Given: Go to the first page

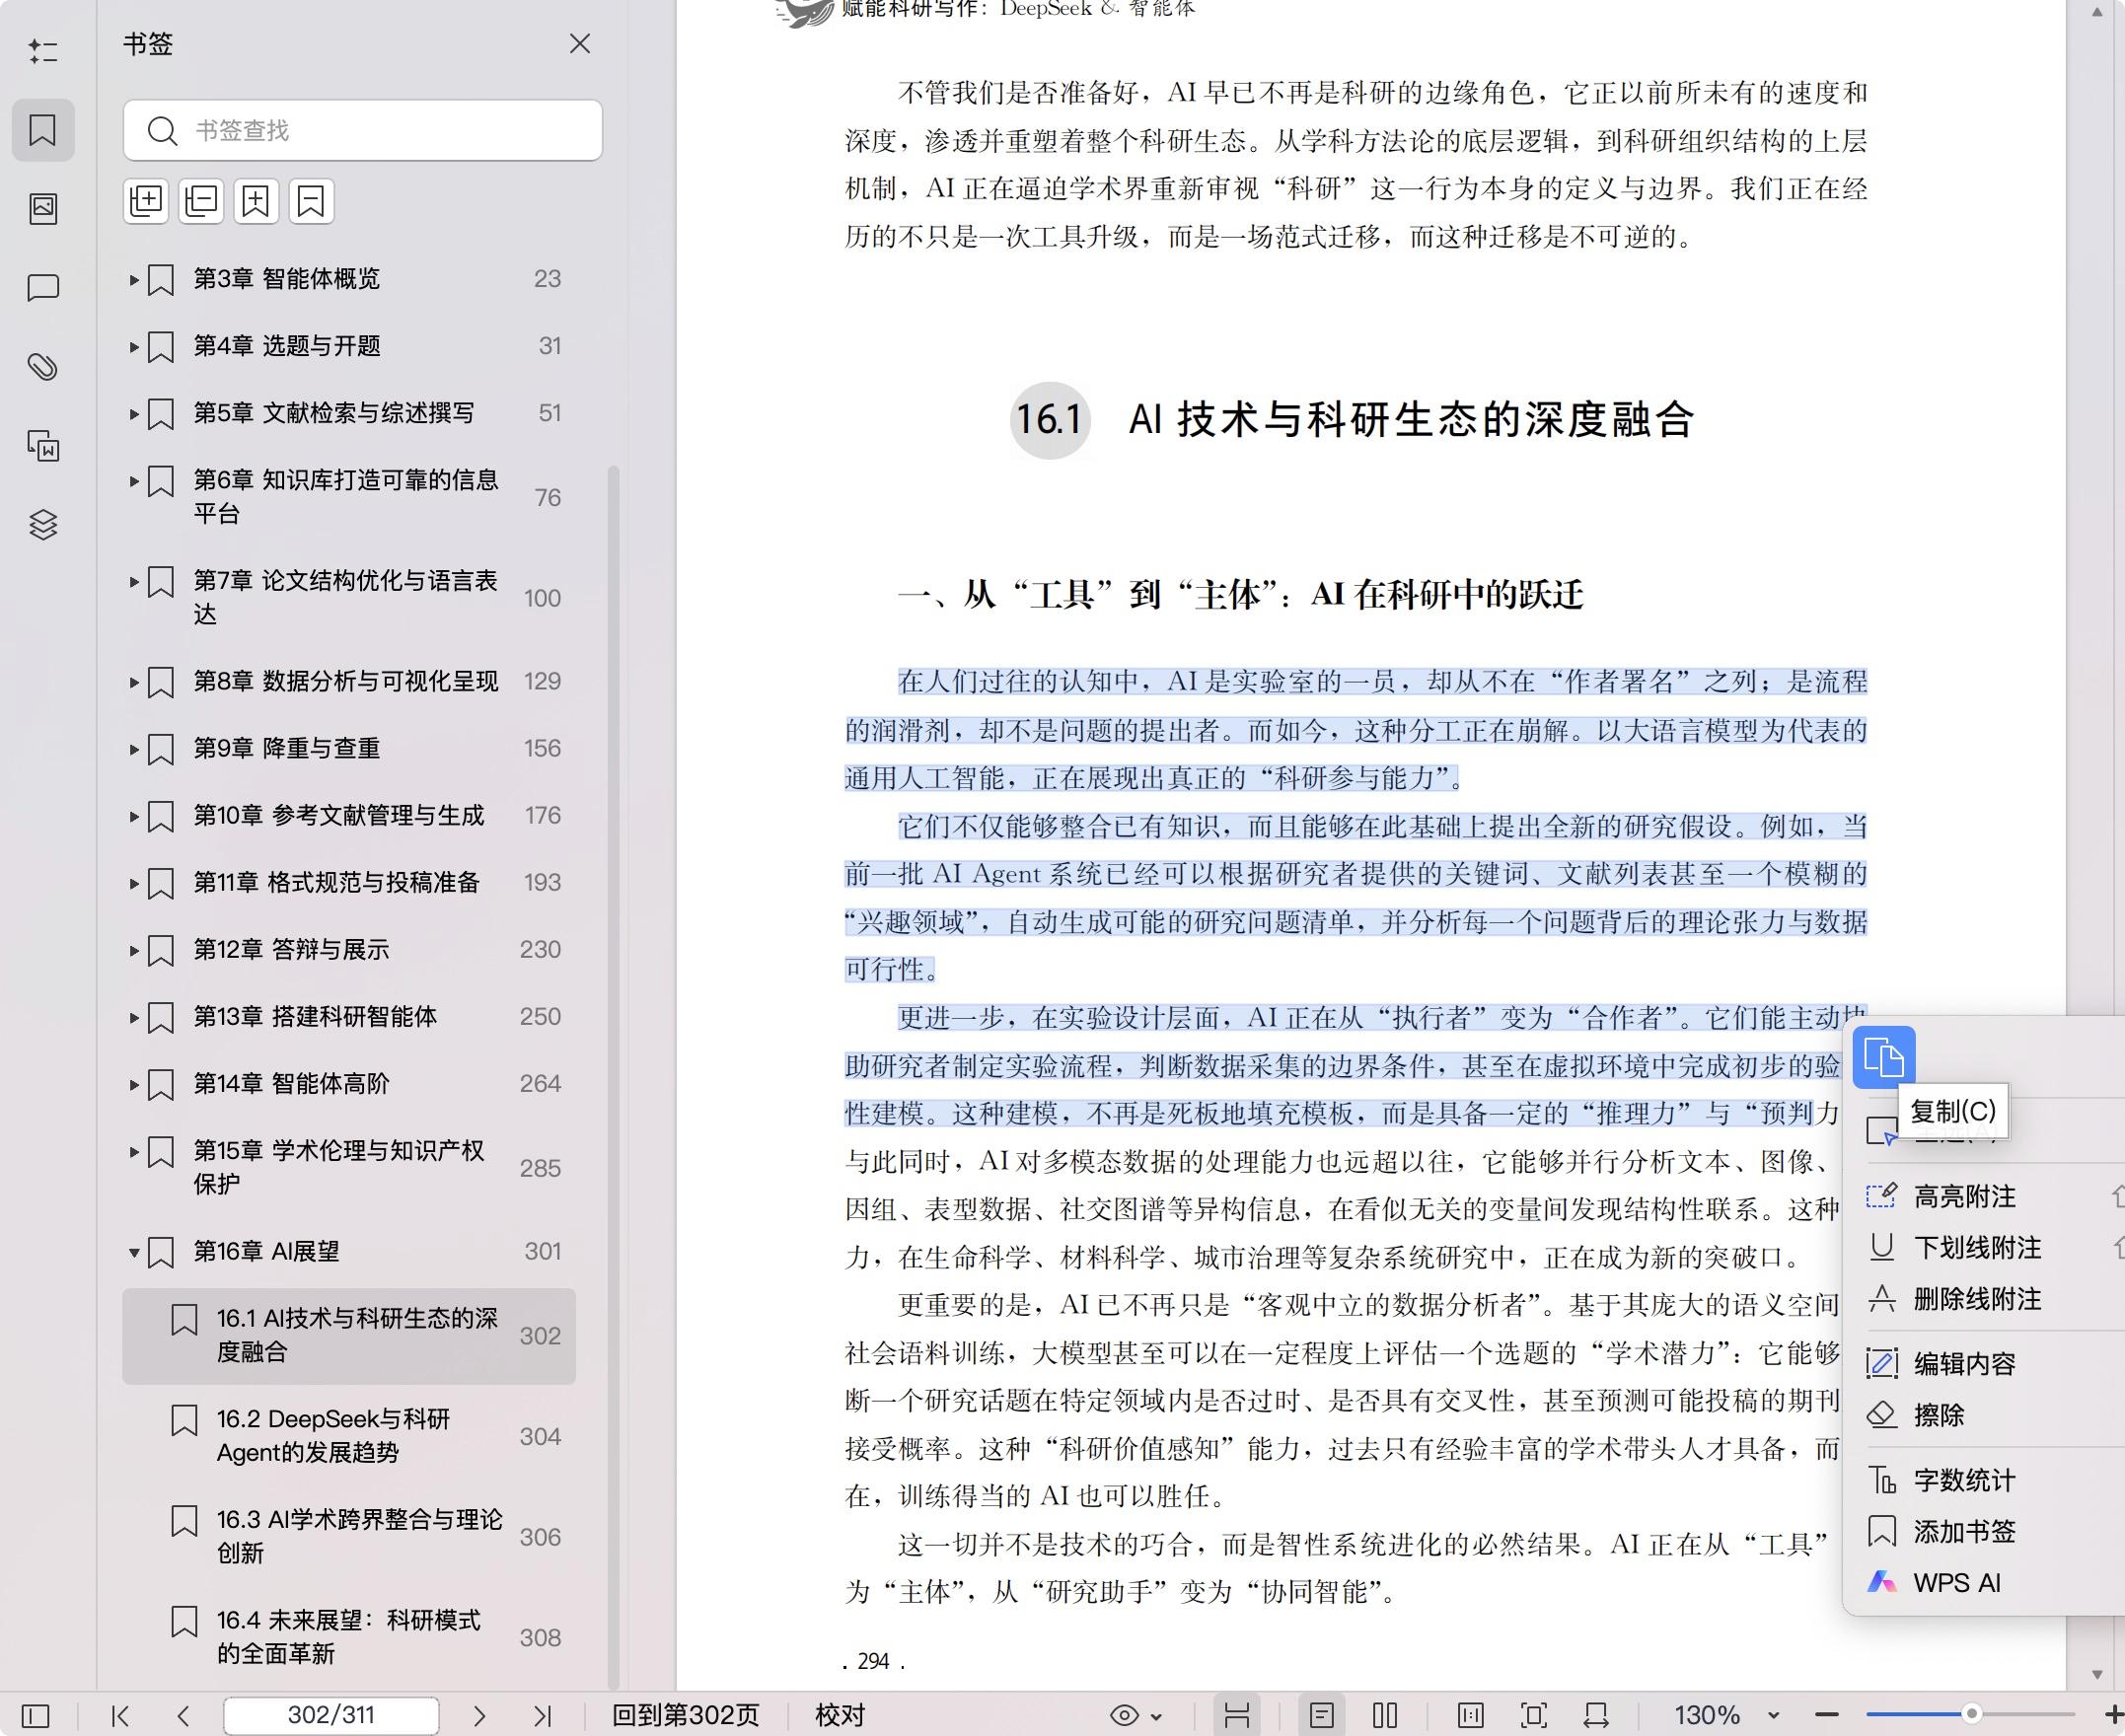Looking at the screenshot, I should tap(121, 1716).
